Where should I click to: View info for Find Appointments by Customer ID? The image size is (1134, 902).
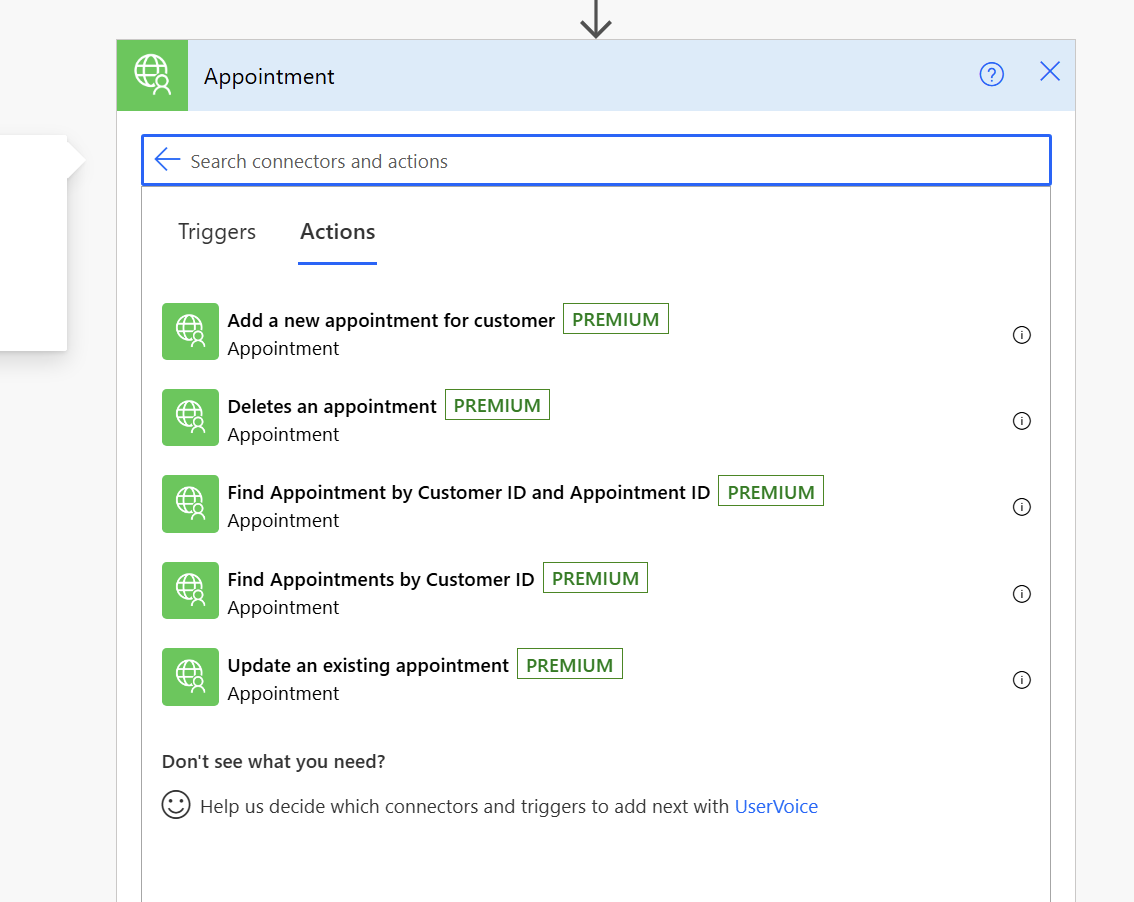click(x=1021, y=593)
